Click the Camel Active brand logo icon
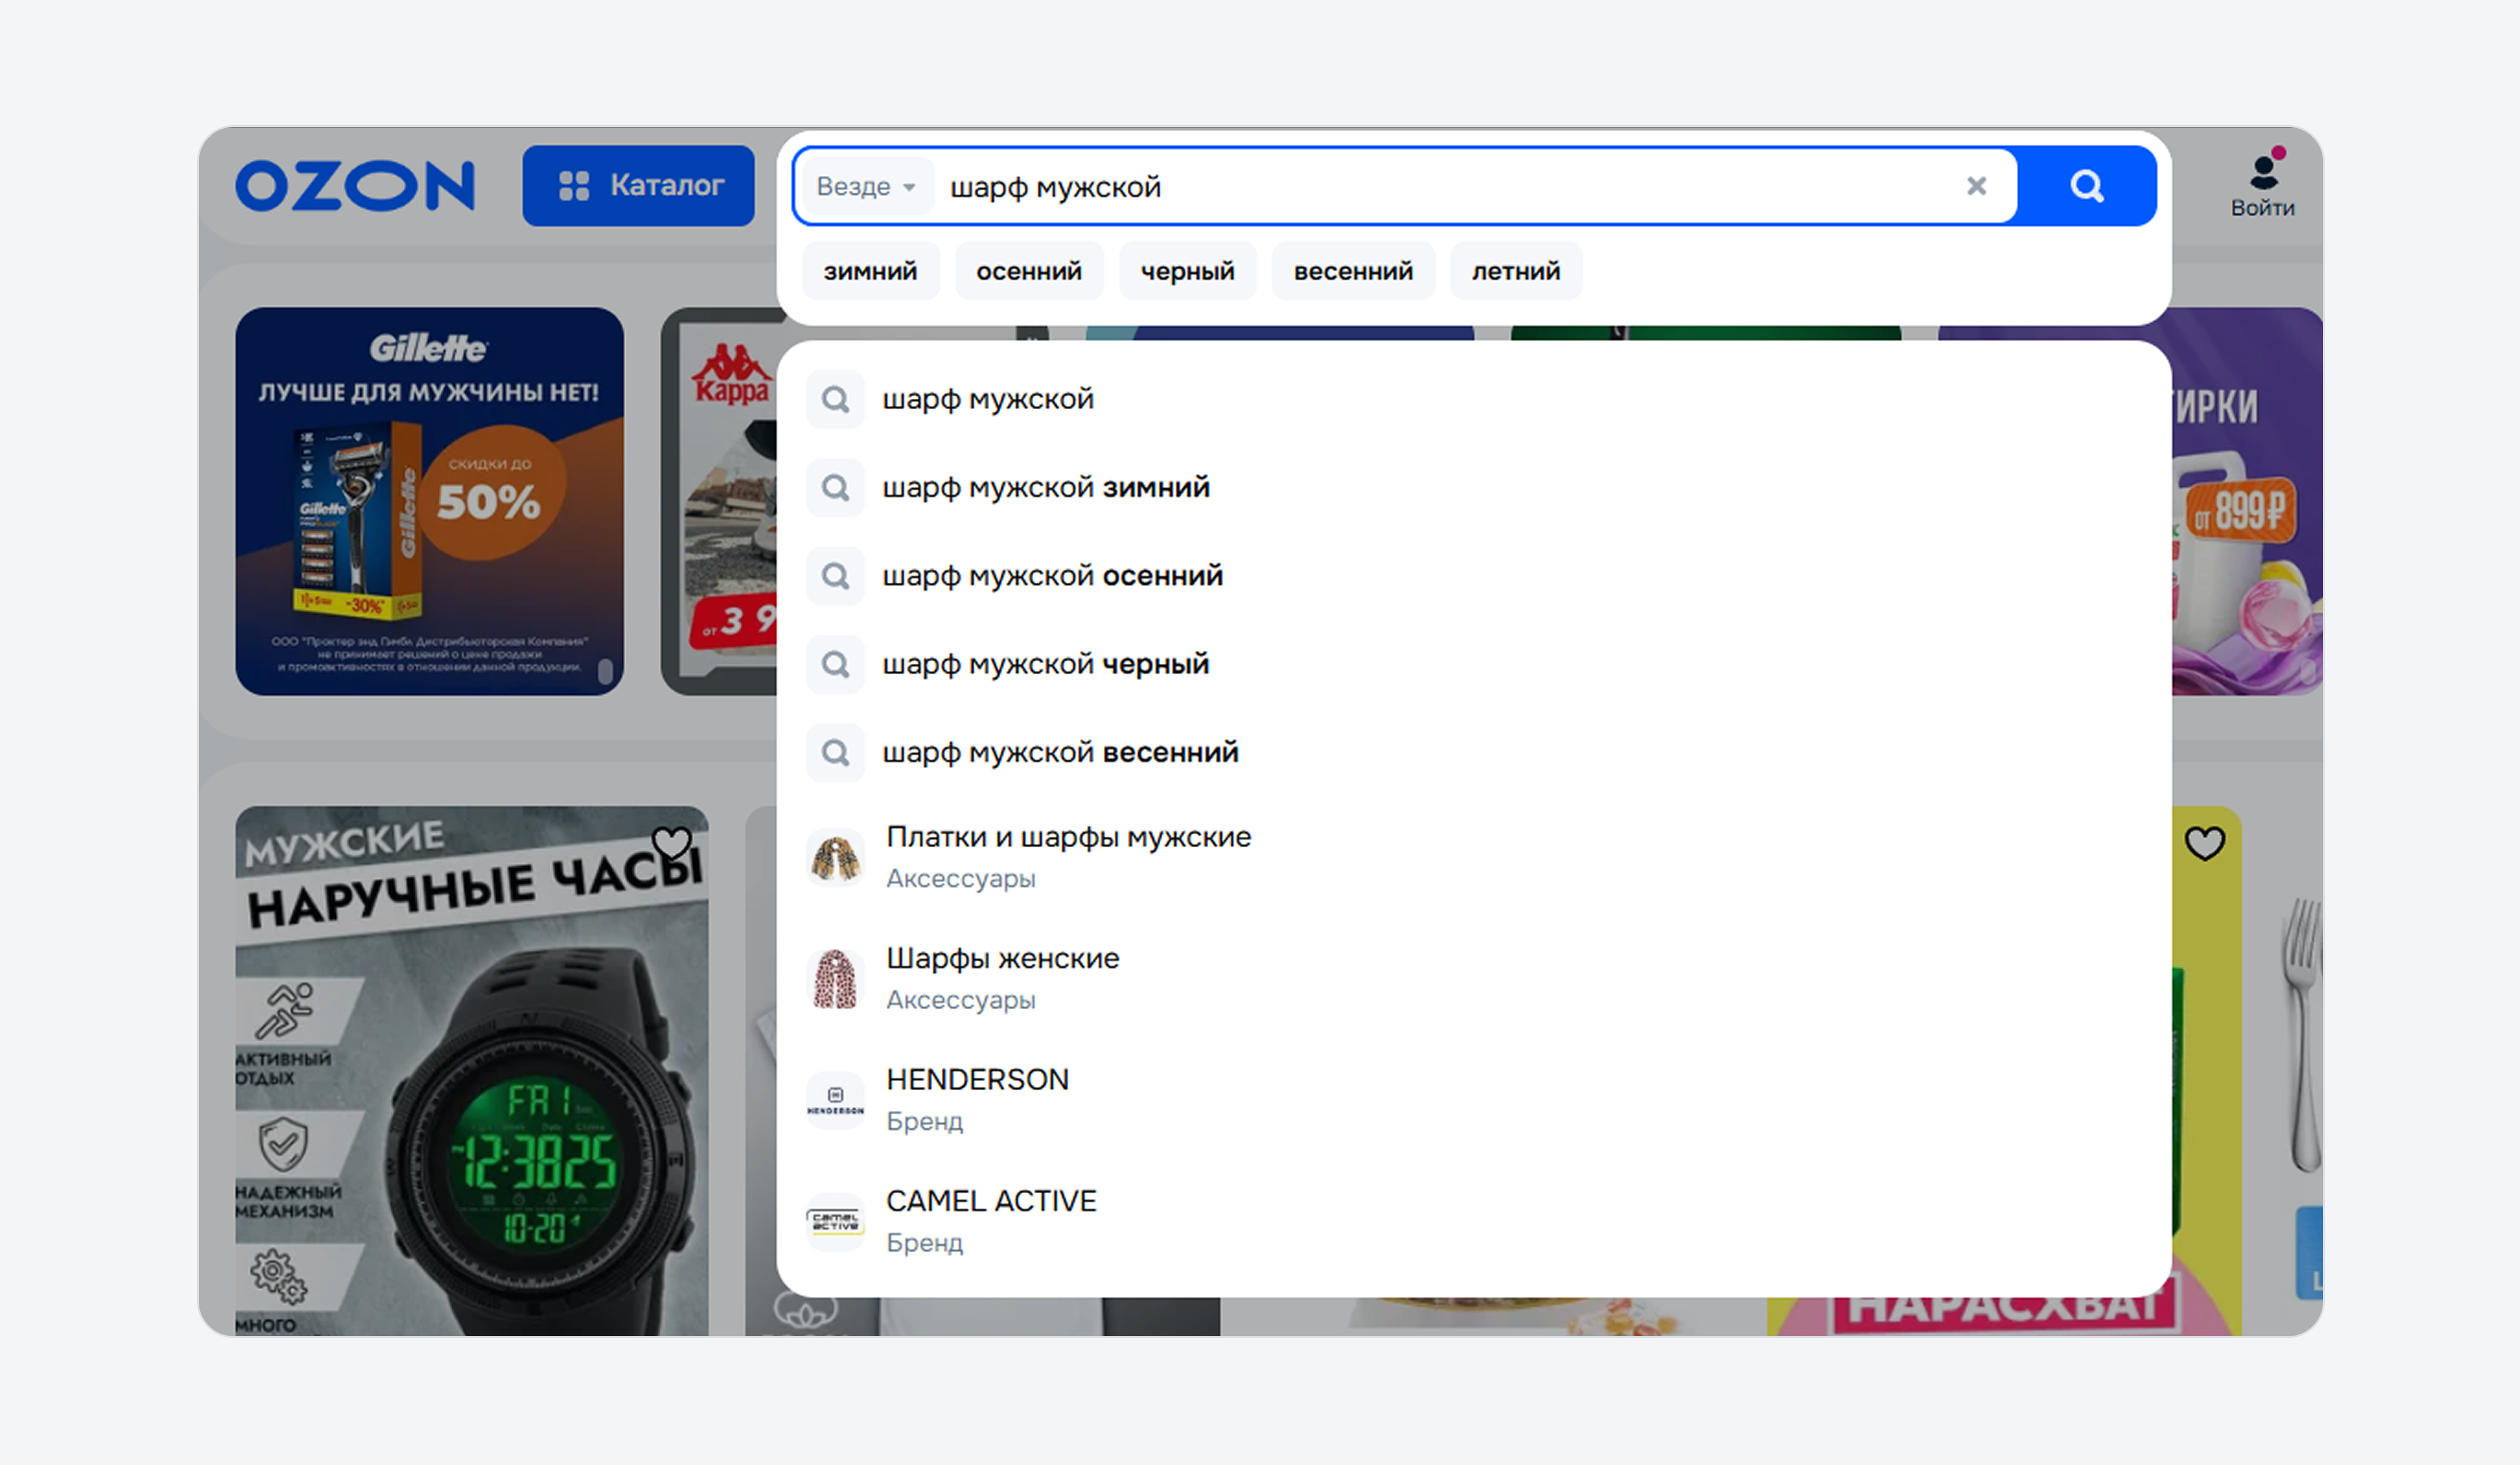Viewport: 2520px width, 1465px height. click(835, 1222)
